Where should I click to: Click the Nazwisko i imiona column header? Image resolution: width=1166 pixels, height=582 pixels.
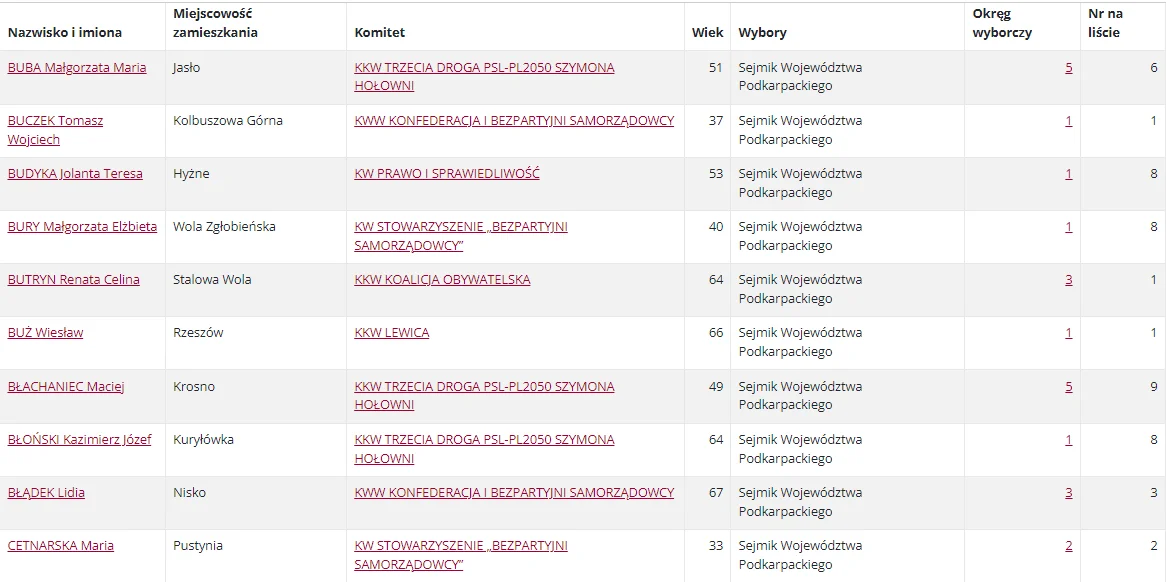(65, 33)
